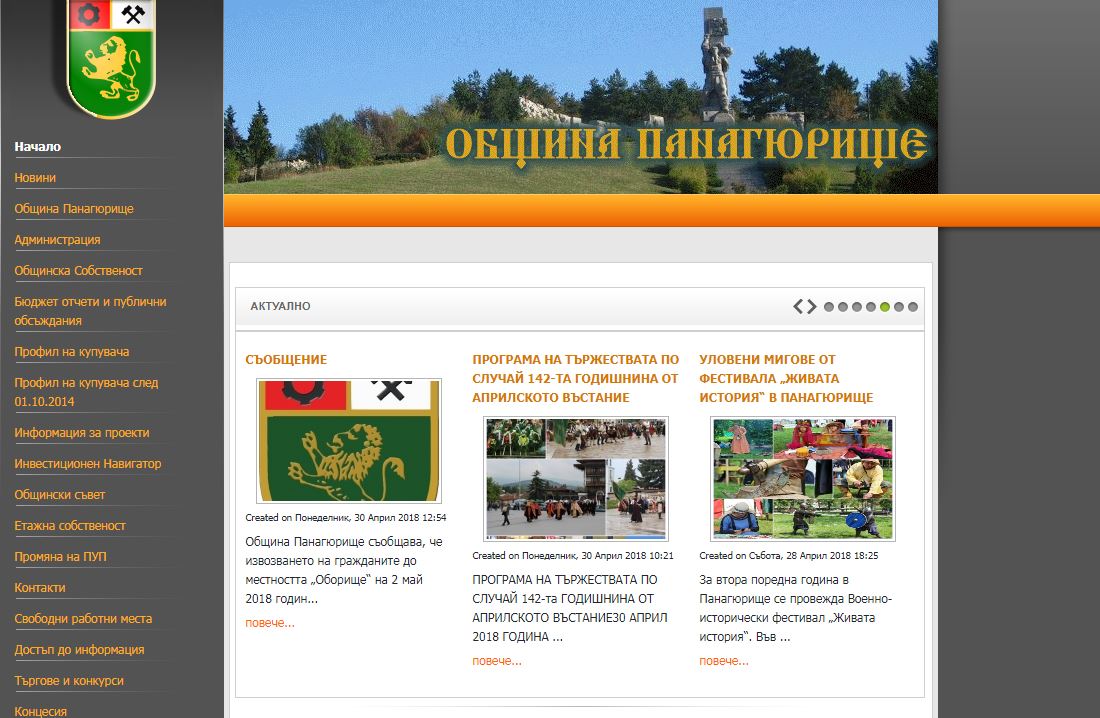Open the Администрация menu item
The image size is (1100, 718).
pyautogui.click(x=58, y=239)
